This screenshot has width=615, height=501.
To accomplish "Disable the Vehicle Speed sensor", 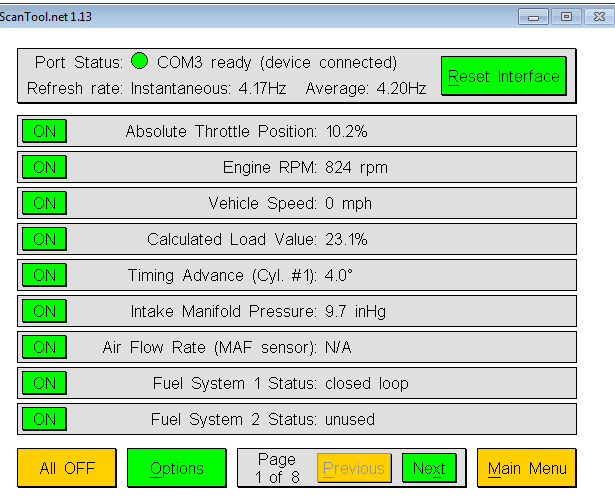I will (44, 203).
